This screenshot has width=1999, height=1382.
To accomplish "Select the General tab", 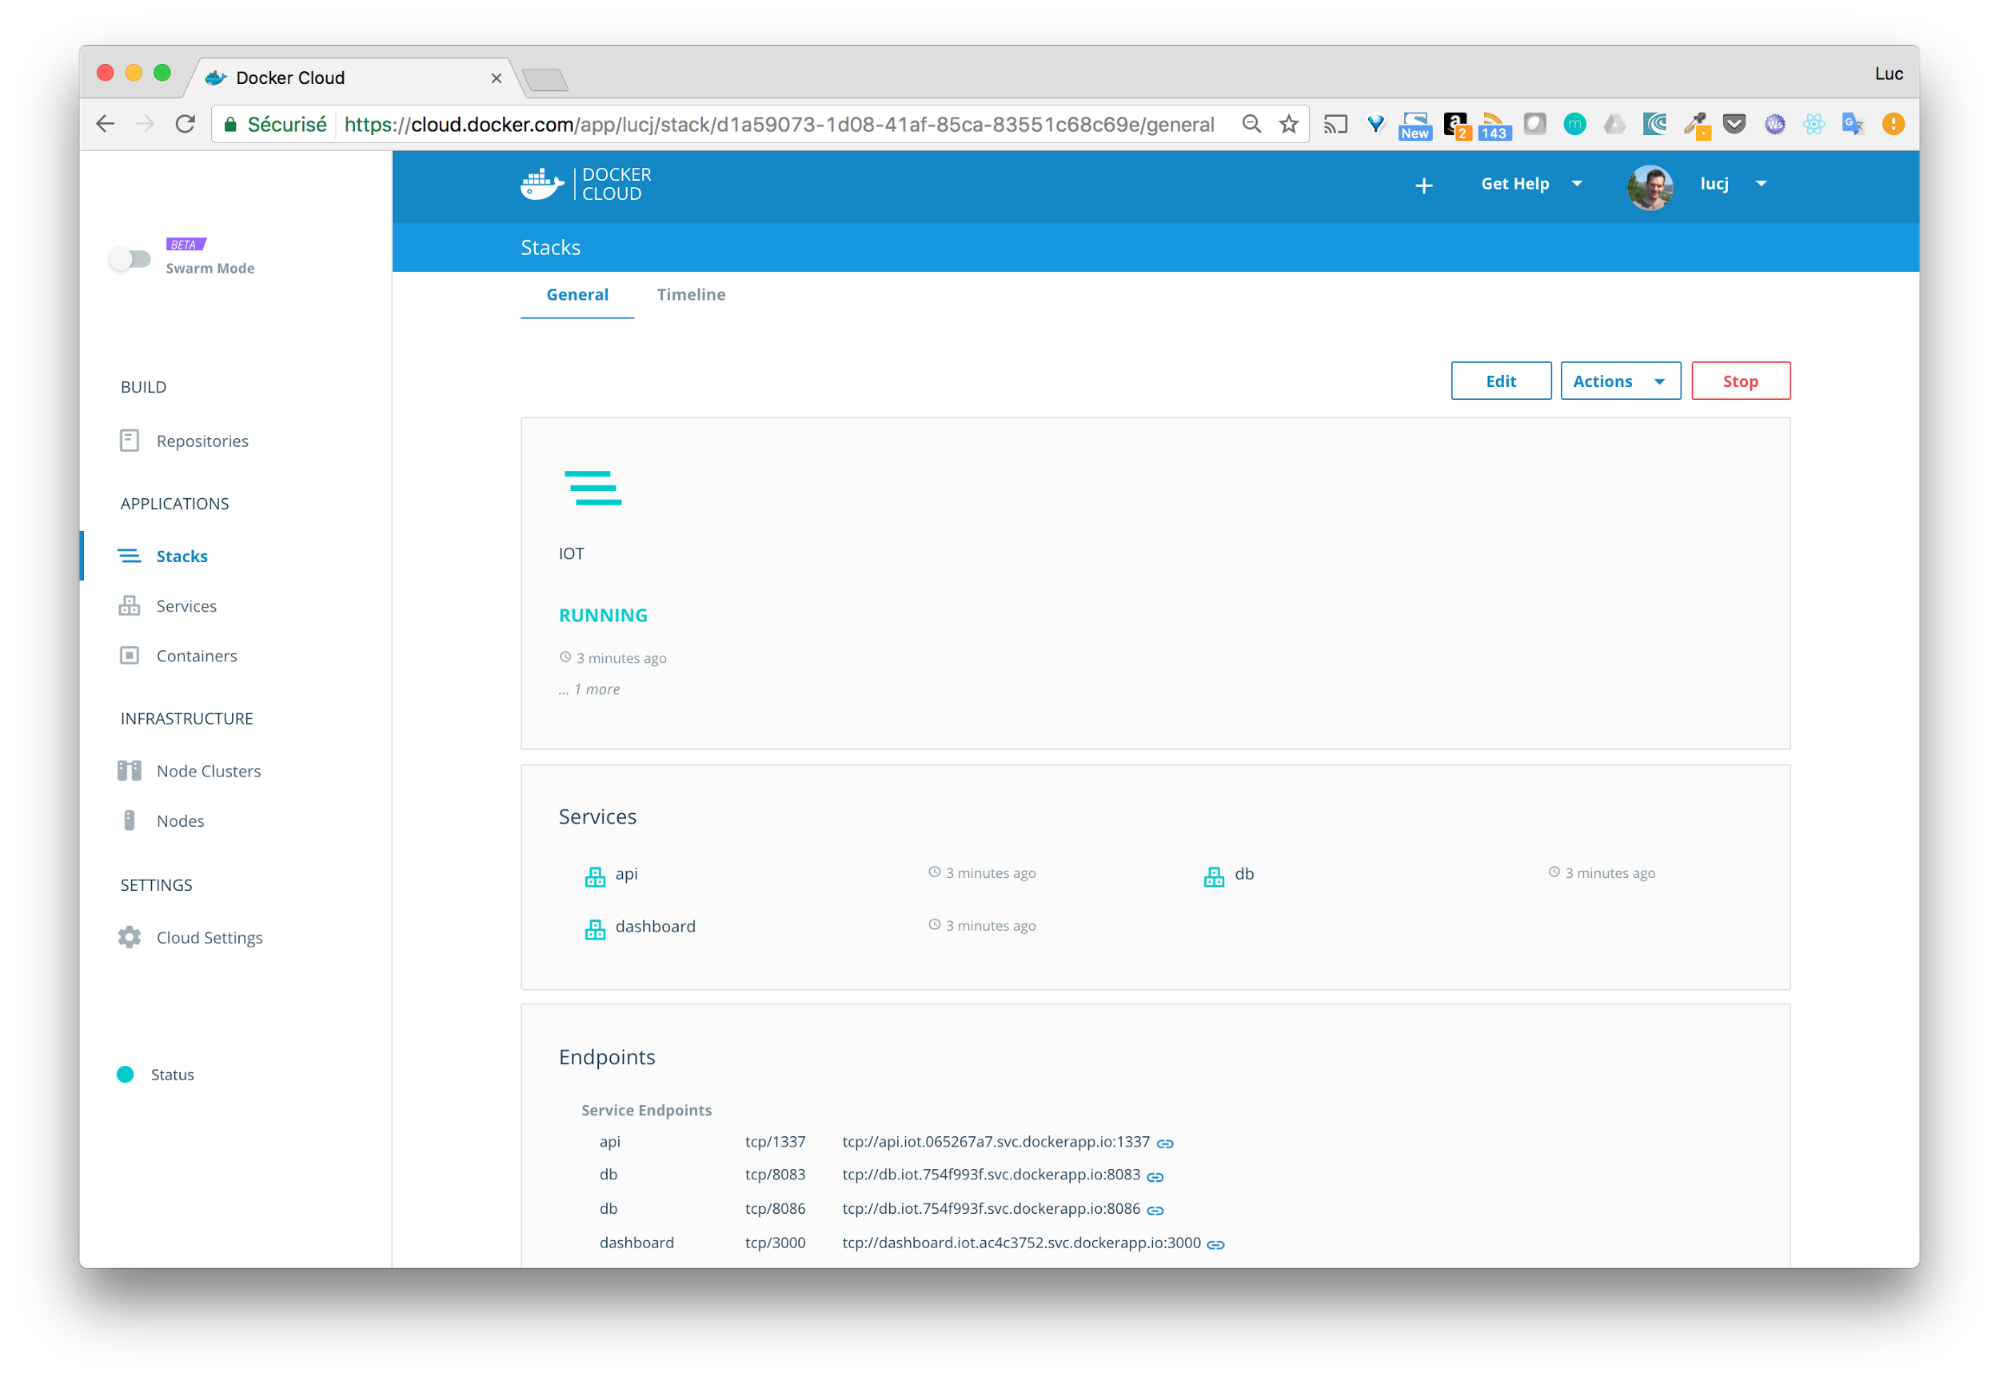I will click(x=577, y=294).
